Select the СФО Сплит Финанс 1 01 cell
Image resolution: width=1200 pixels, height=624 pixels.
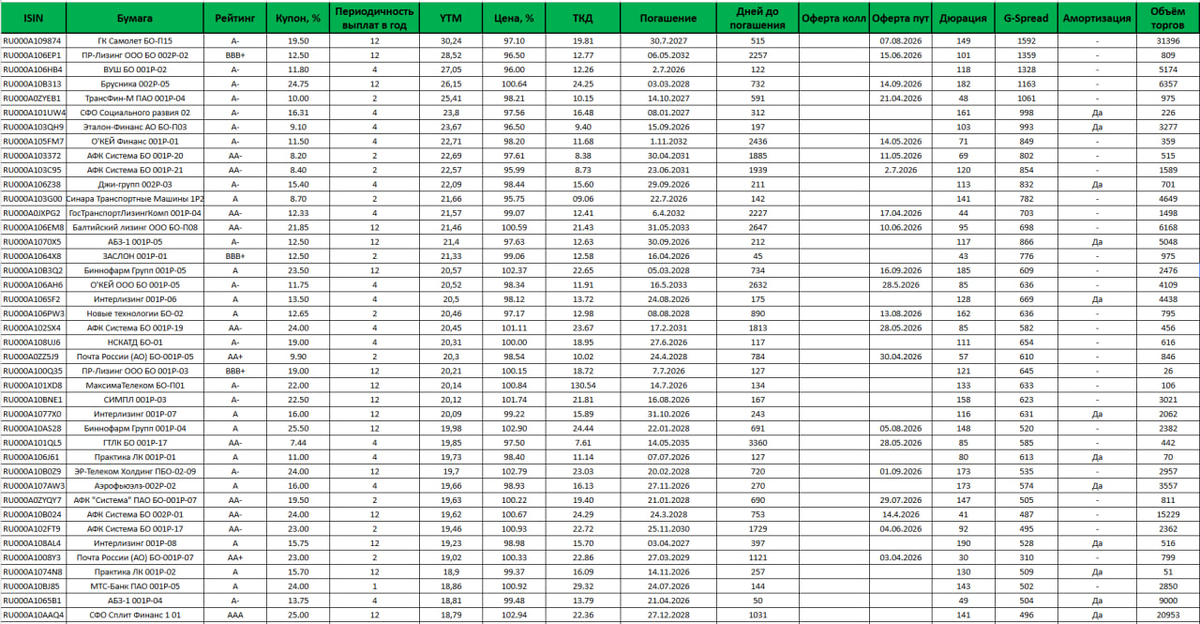(x=135, y=616)
